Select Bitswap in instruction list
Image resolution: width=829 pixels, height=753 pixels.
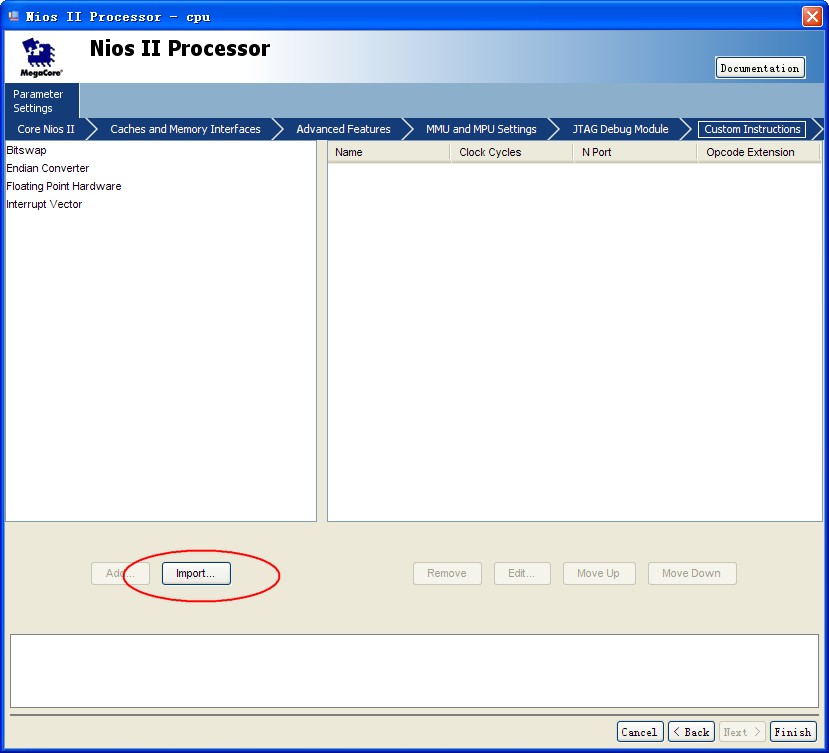coord(27,150)
